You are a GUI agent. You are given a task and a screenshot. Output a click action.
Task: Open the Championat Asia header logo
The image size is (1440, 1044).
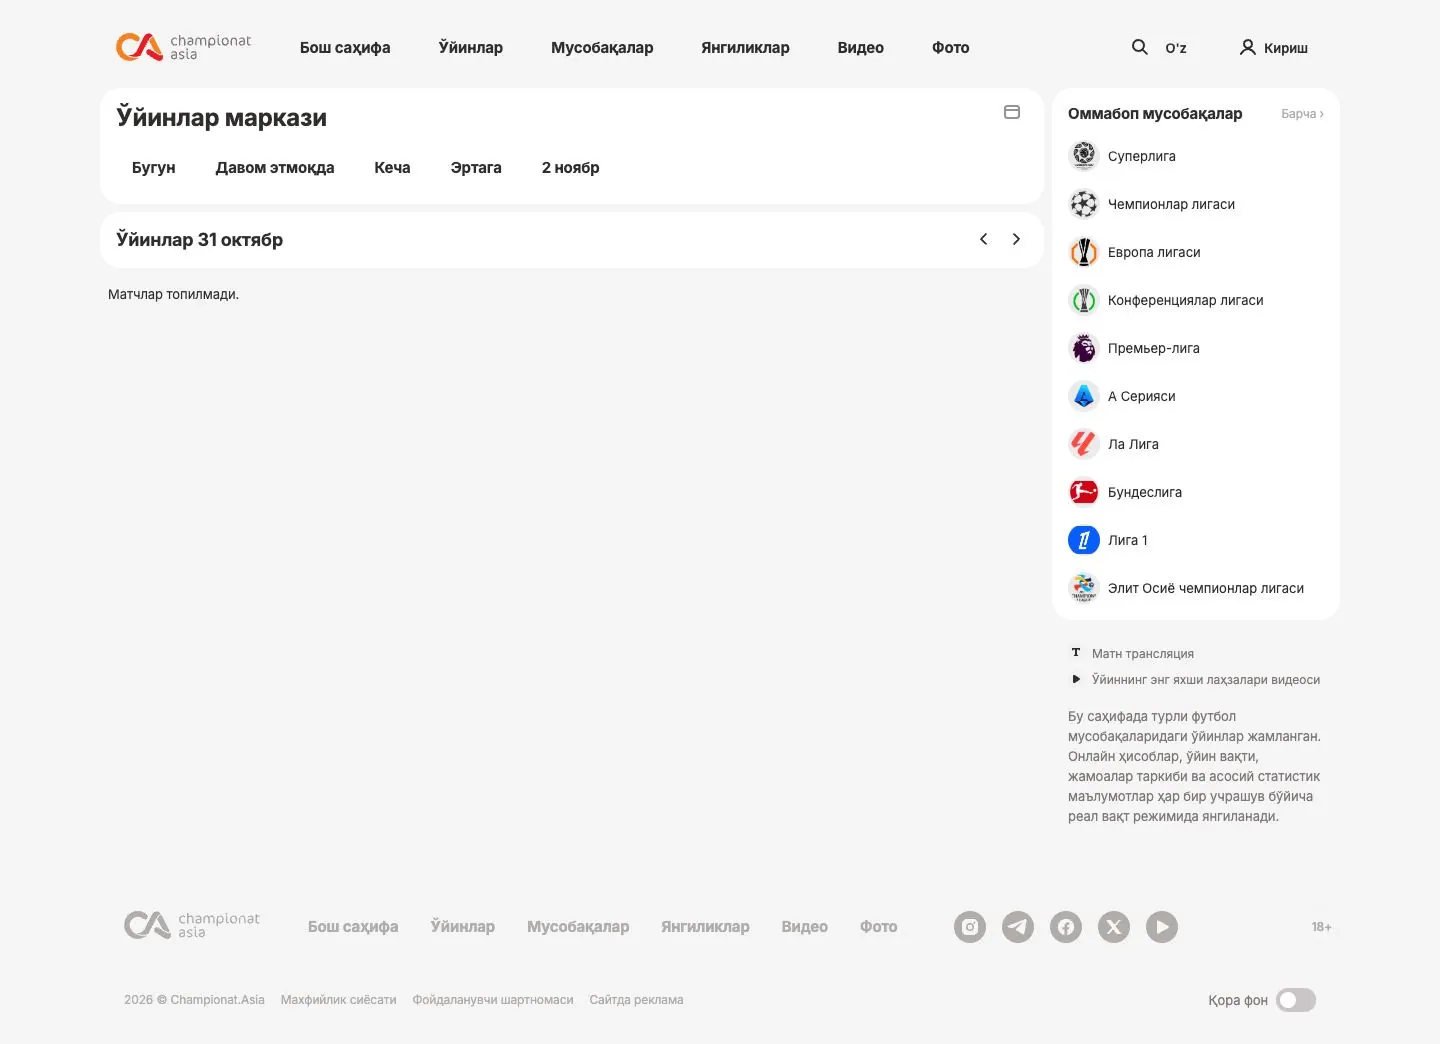pos(183,47)
